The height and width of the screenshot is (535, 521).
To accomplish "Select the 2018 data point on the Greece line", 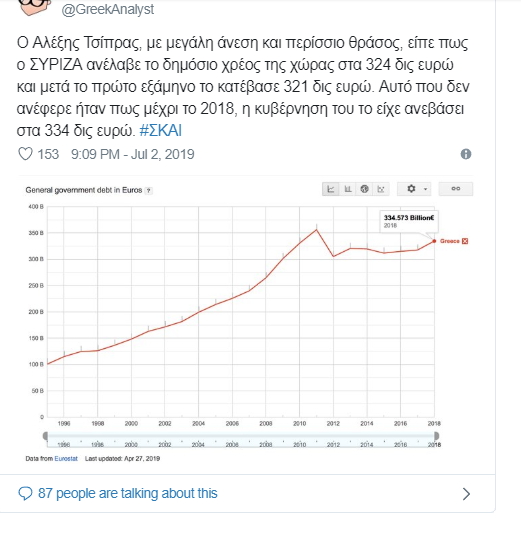I will pos(434,241).
